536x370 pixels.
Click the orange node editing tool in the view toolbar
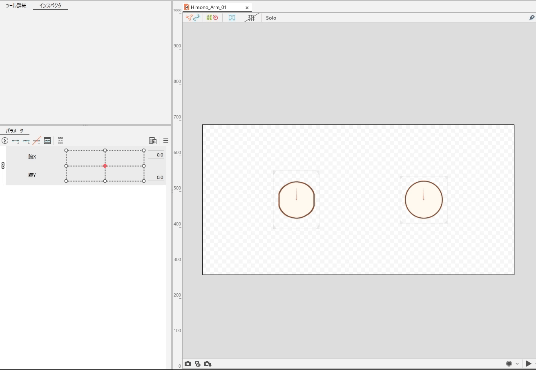(189, 17)
